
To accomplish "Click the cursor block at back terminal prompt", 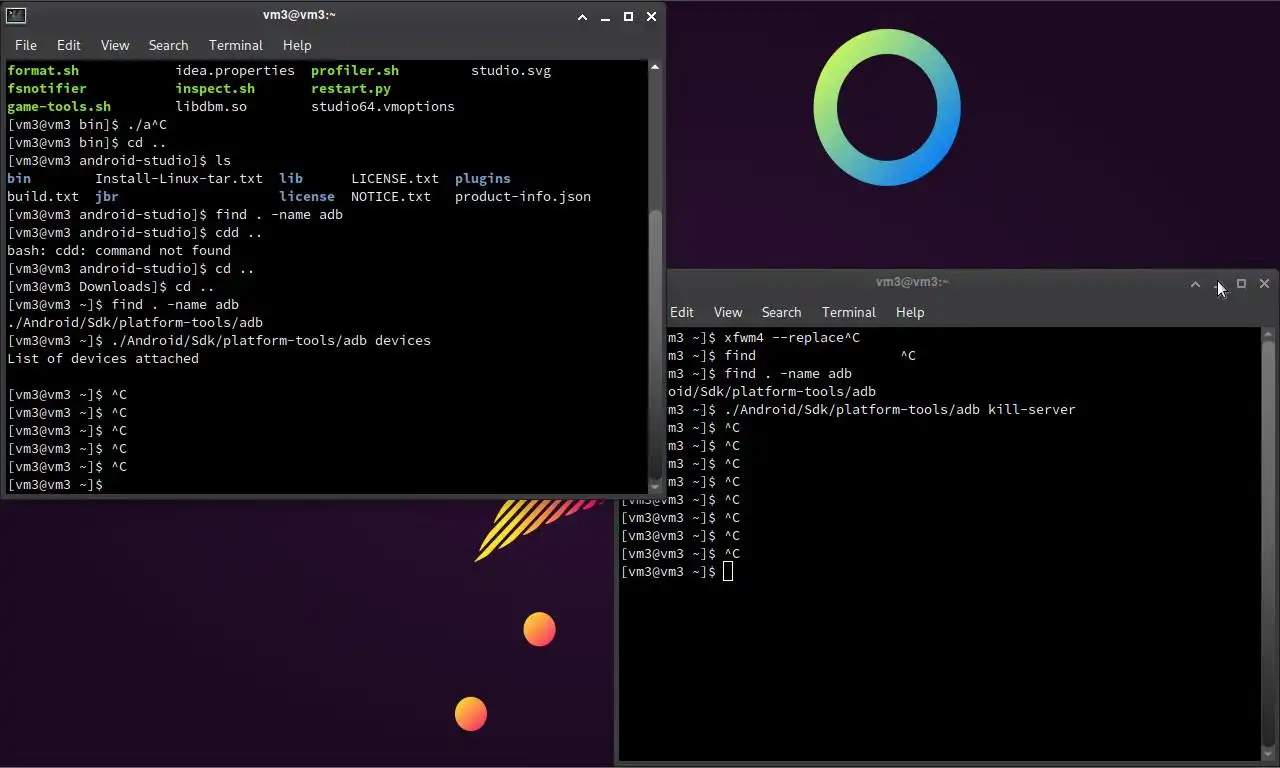I will coord(728,571).
